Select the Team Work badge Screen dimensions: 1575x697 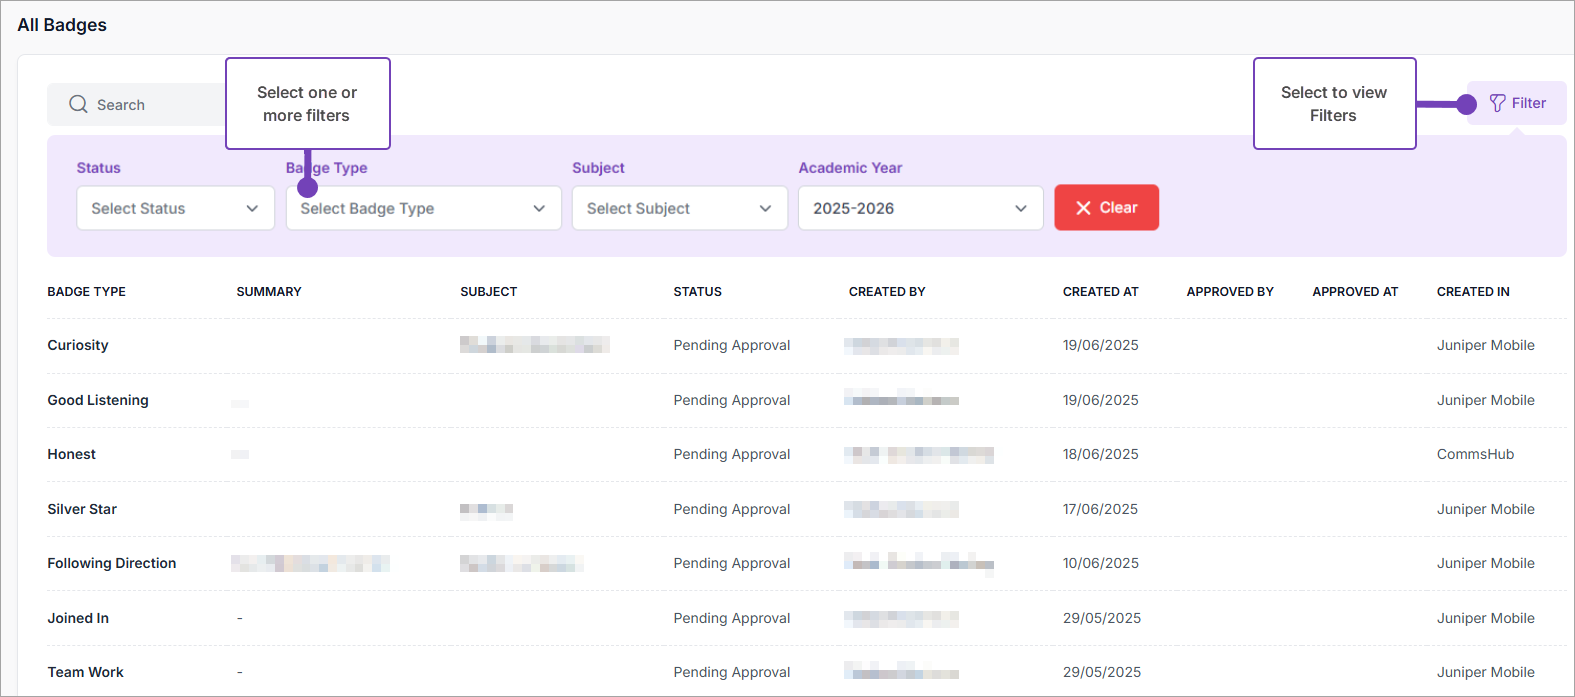(x=86, y=672)
